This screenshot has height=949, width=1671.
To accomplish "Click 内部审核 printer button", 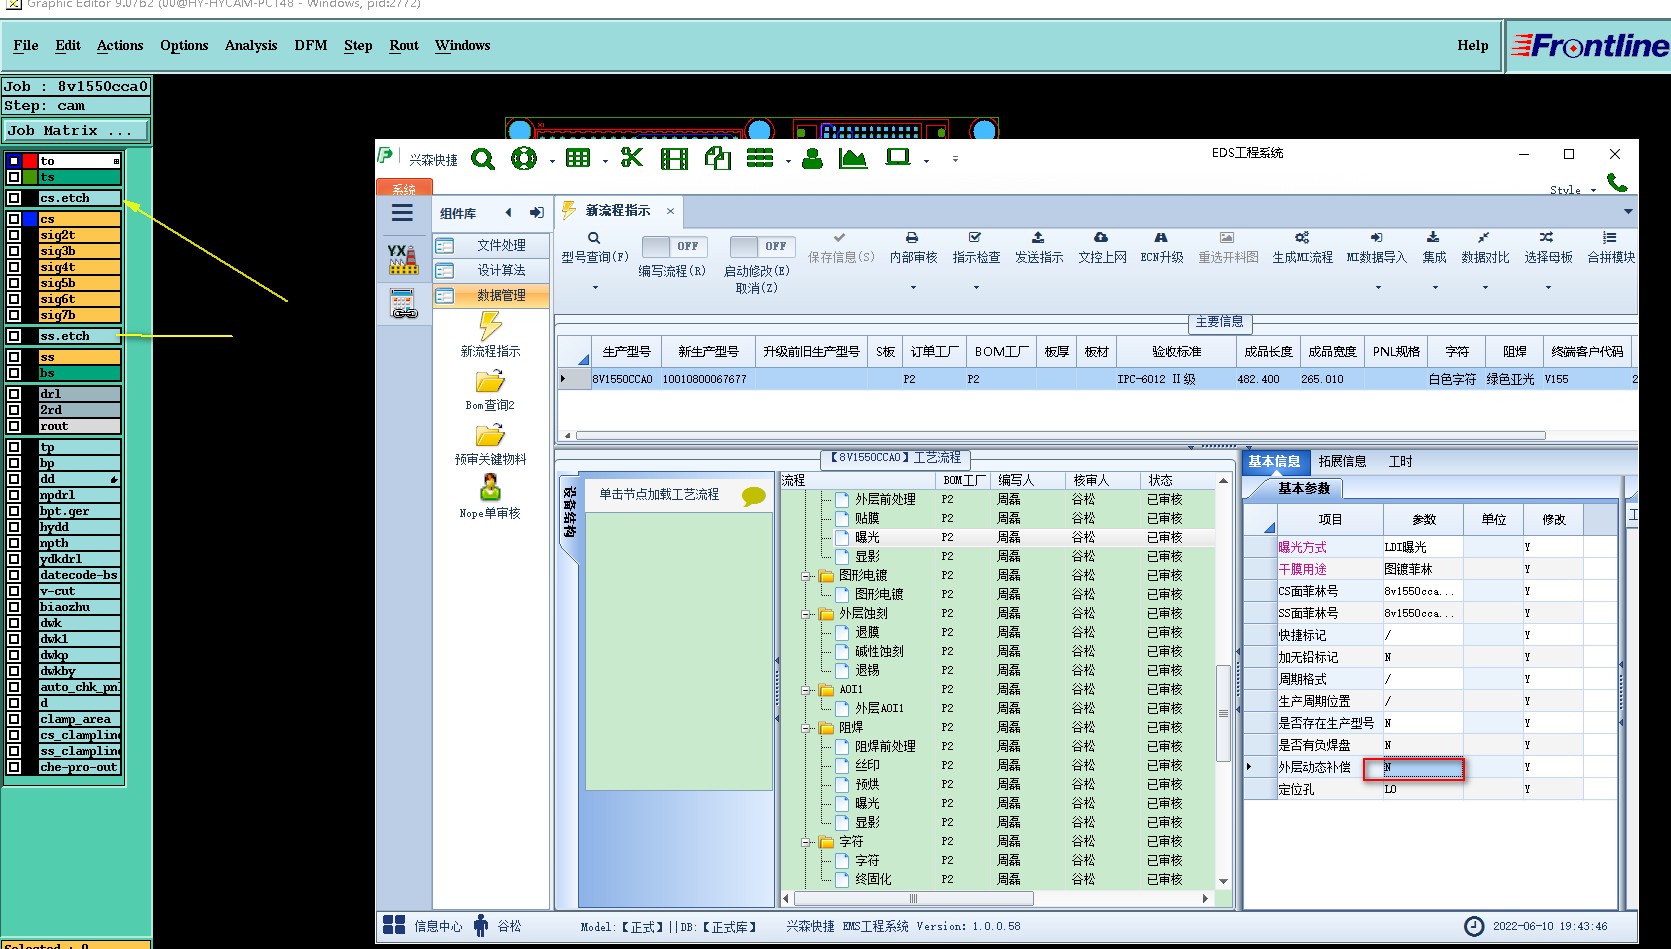I will (913, 248).
